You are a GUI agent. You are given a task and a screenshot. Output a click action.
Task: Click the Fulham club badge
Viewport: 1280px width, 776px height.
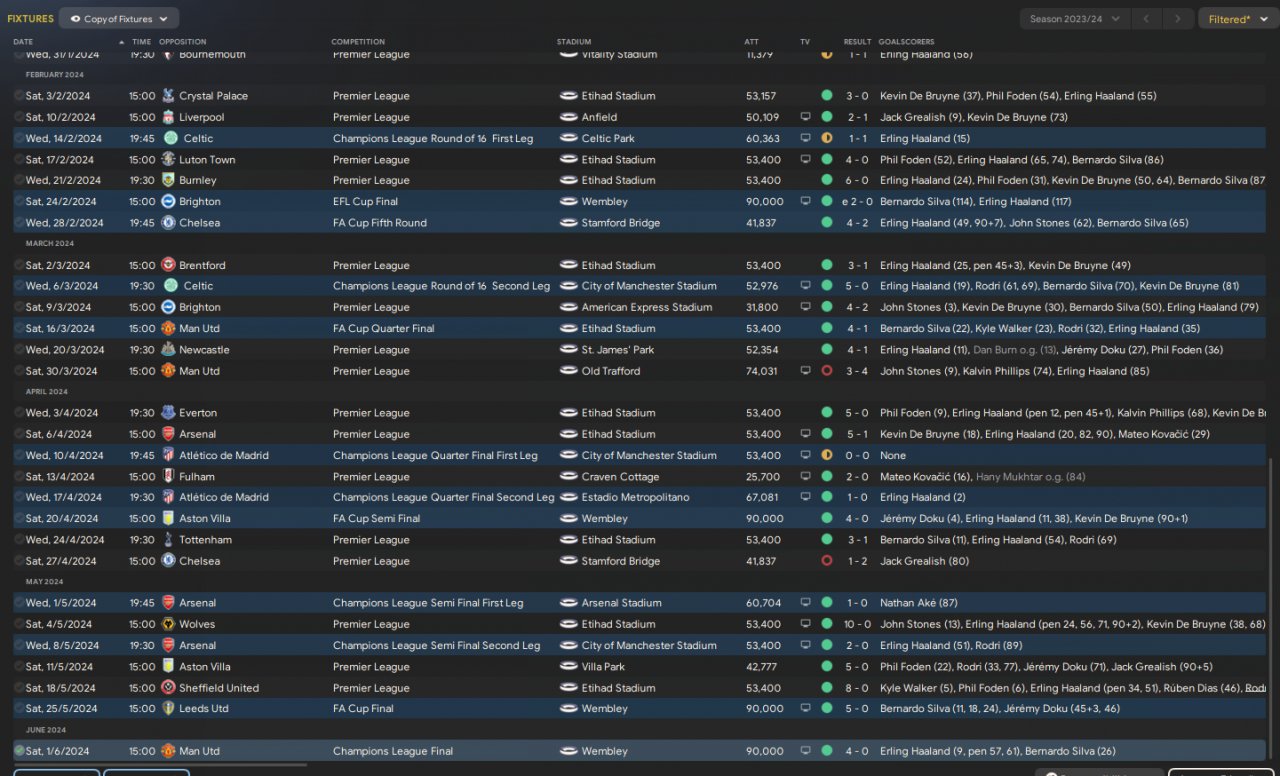[x=169, y=476]
